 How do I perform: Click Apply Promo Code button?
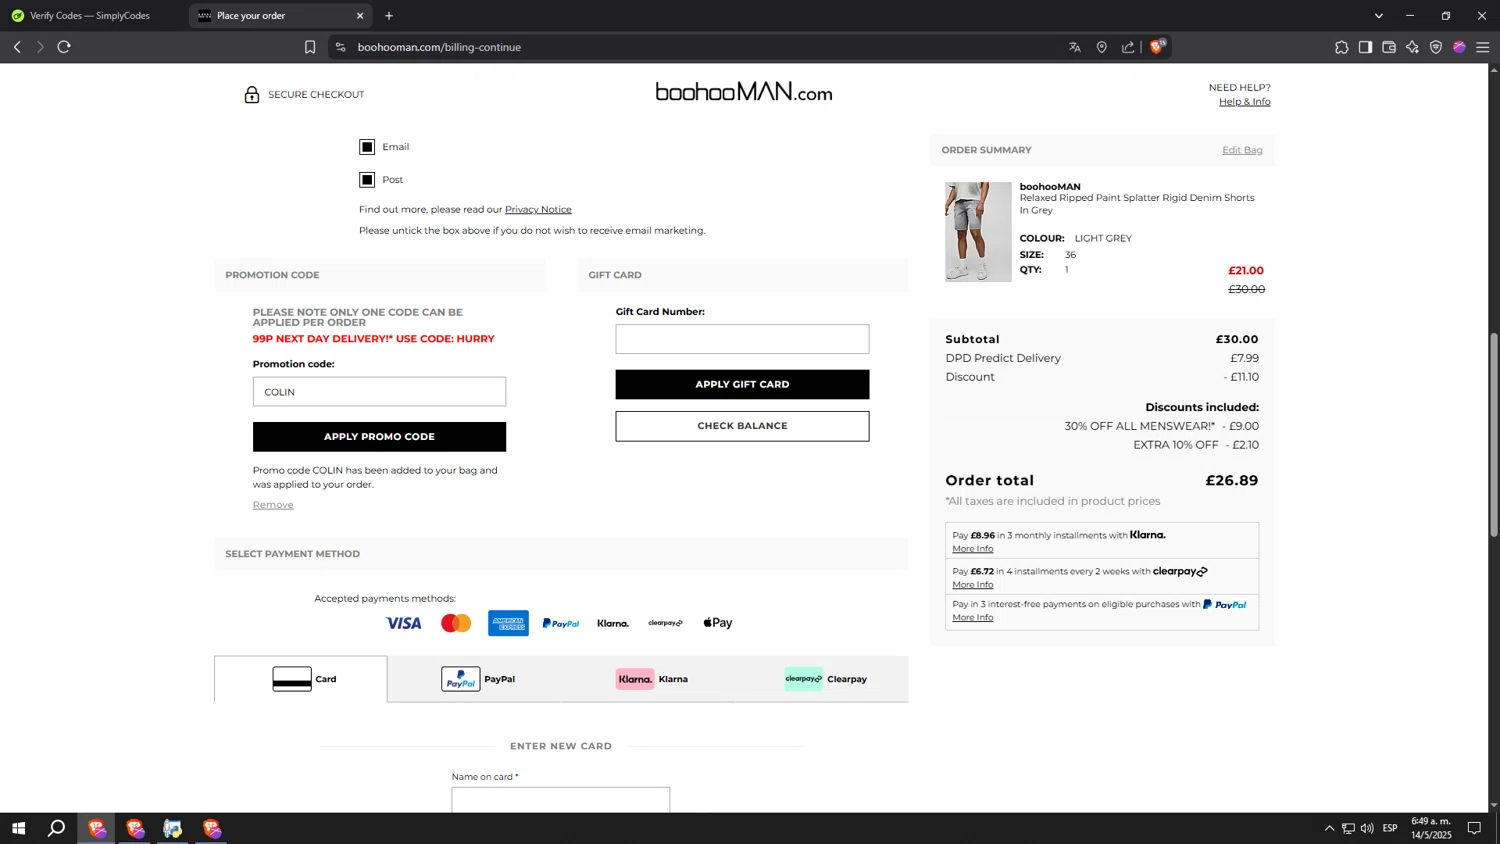379,437
